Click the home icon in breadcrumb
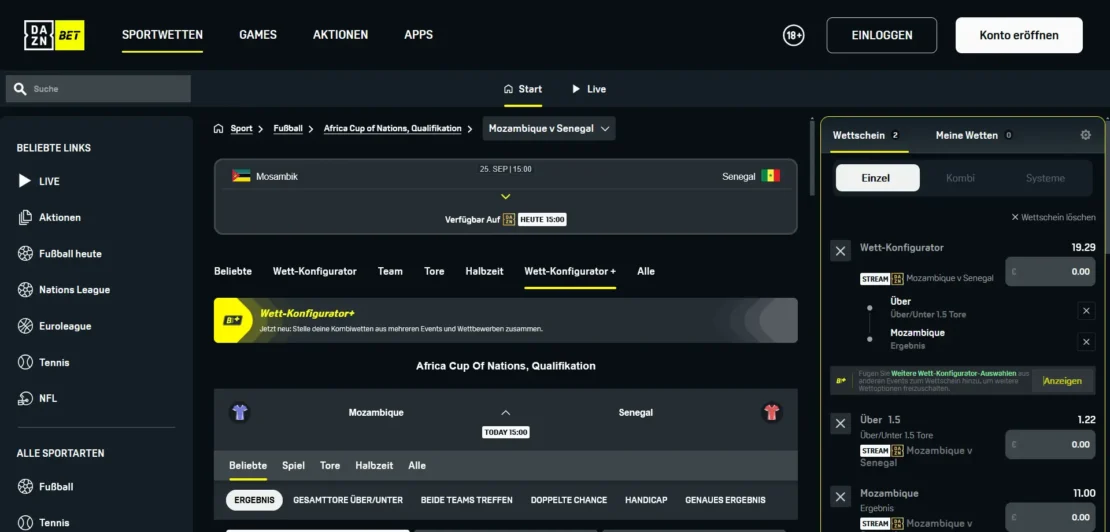The image size is (1110, 532). [x=219, y=129]
